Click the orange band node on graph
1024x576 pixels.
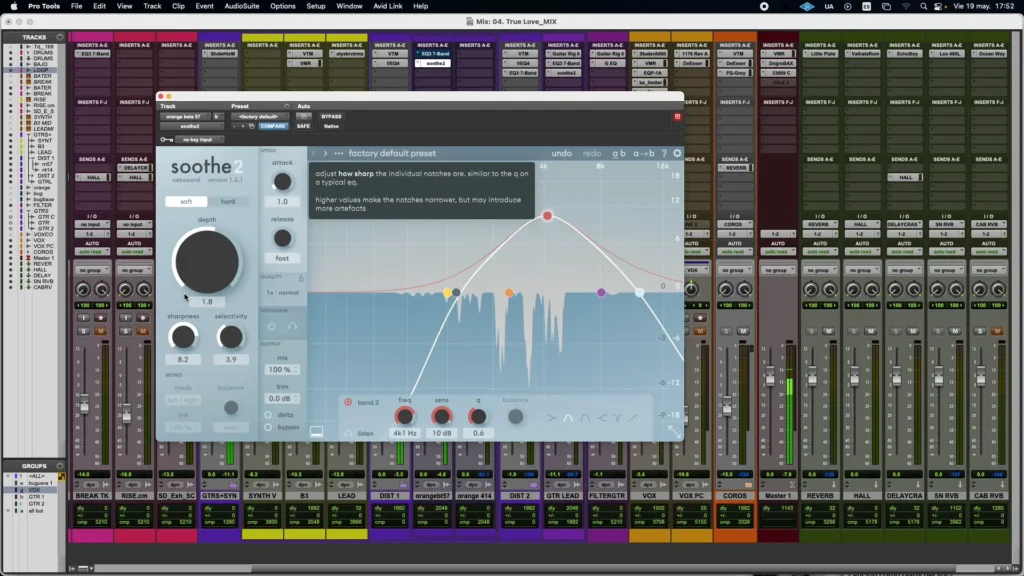[509, 293]
